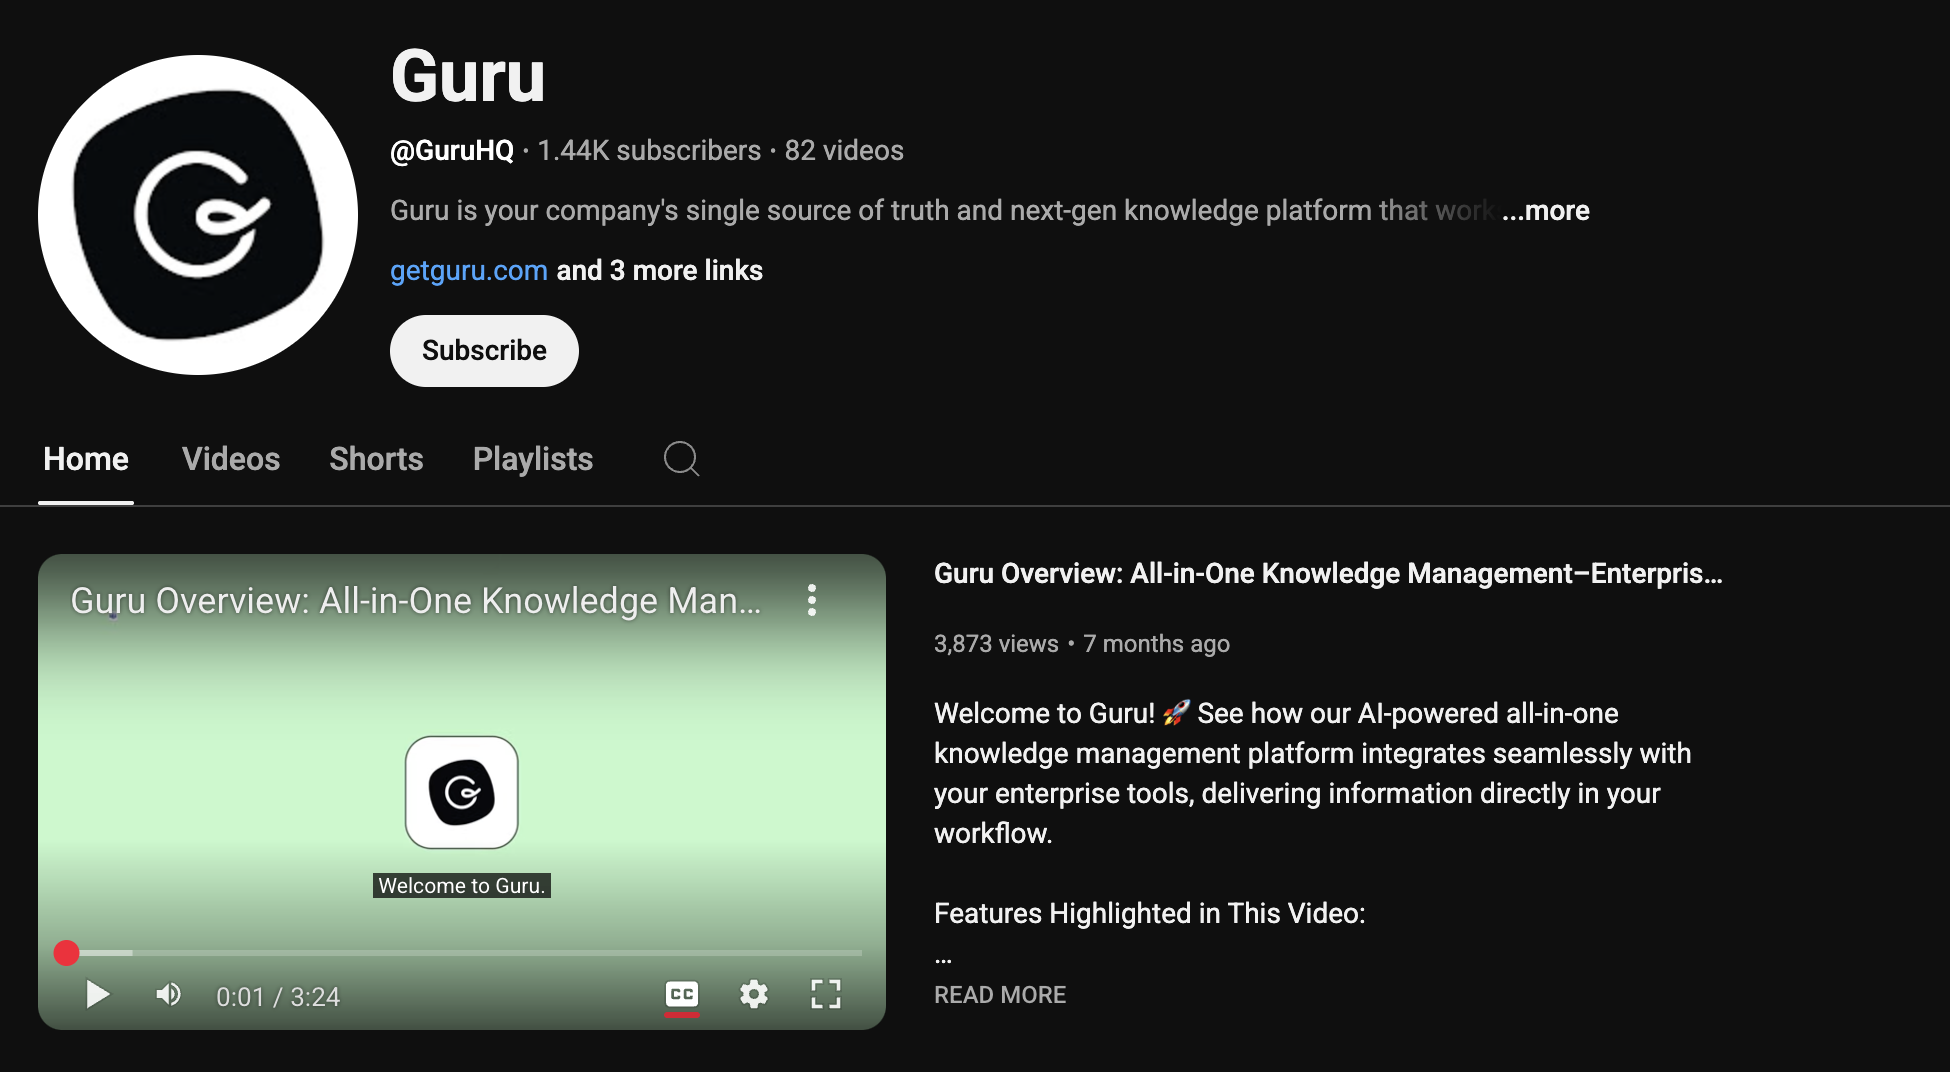The width and height of the screenshot is (1950, 1072).
Task: Click the video progress bar scrubber
Action: click(460, 953)
